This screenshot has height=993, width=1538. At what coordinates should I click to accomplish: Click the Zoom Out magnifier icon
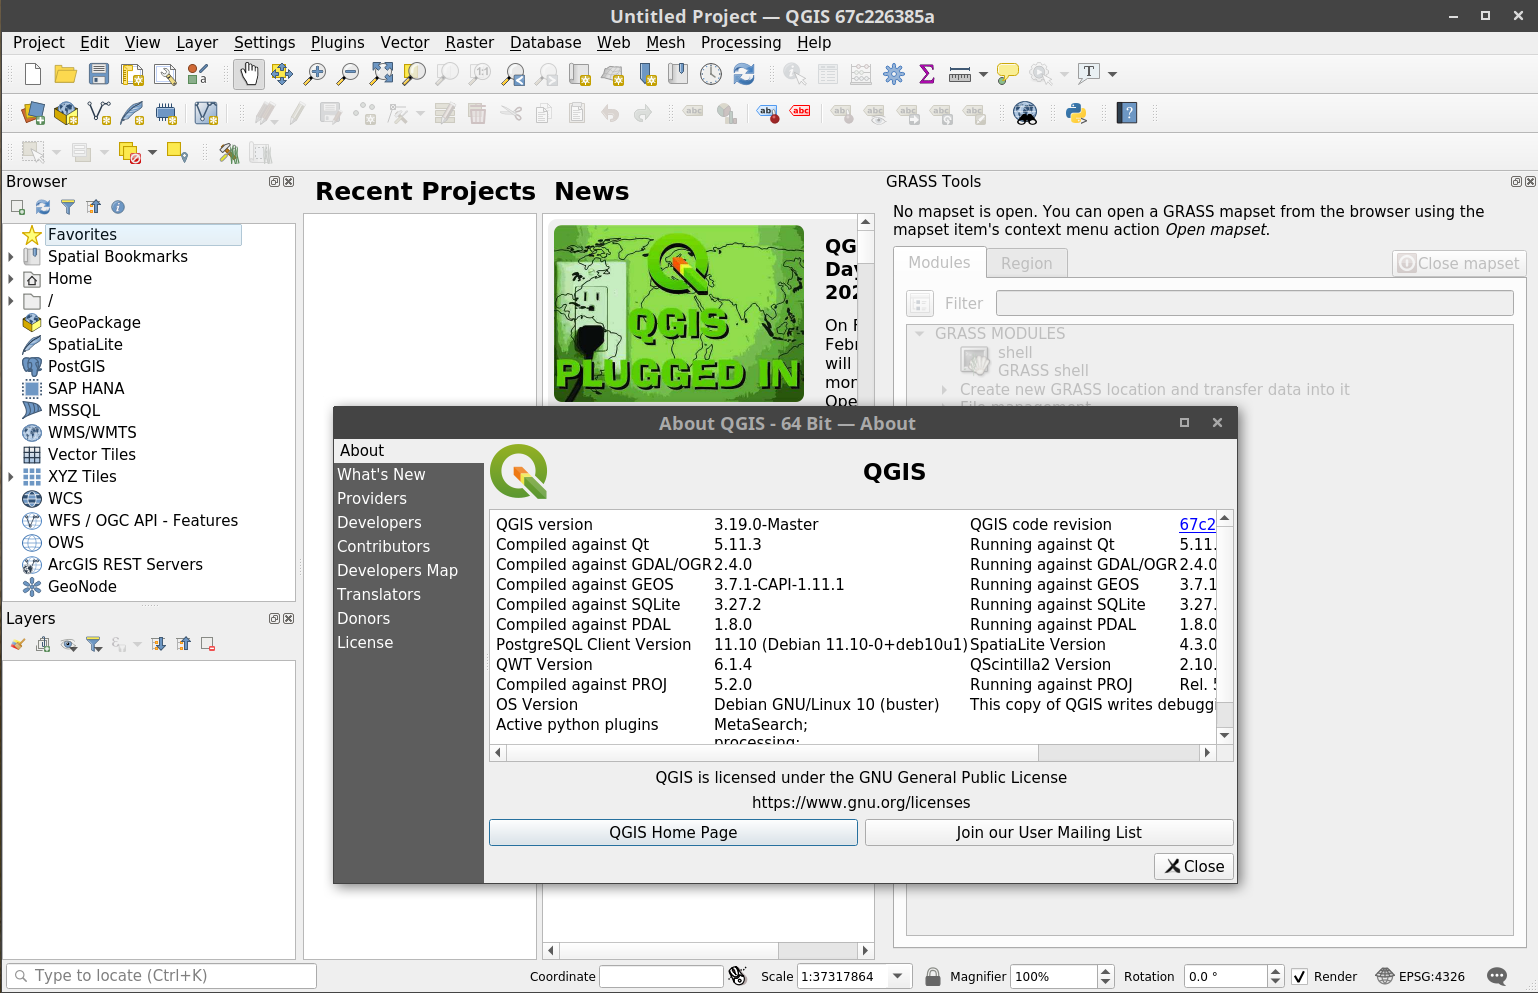(x=348, y=74)
